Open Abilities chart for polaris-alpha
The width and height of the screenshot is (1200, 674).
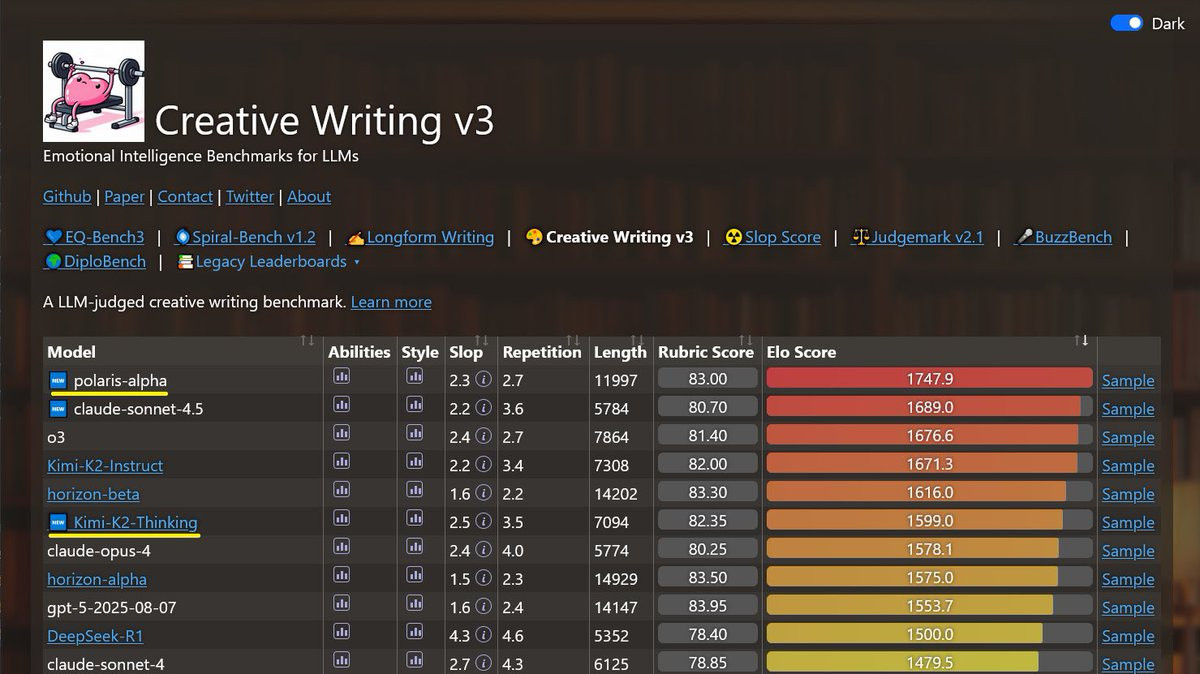click(341, 377)
